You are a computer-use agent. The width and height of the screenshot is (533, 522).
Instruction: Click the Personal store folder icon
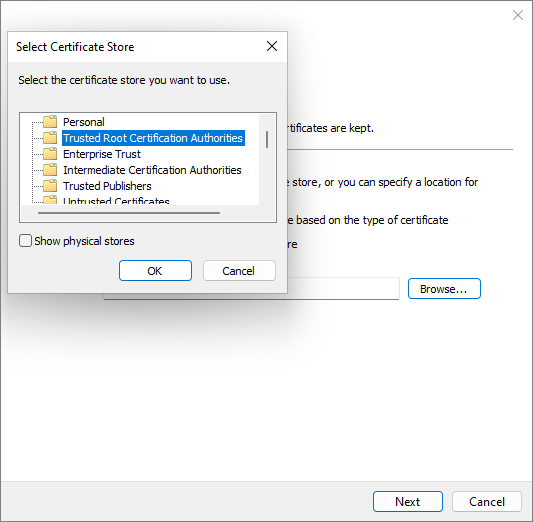(x=50, y=121)
